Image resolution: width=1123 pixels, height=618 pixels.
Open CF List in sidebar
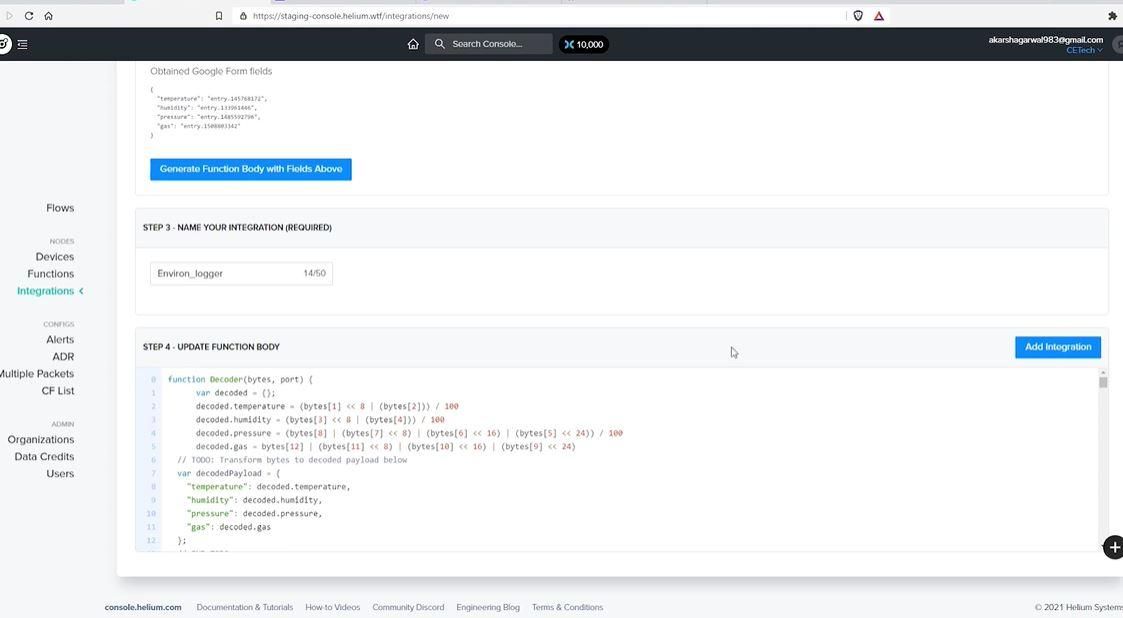tap(58, 391)
